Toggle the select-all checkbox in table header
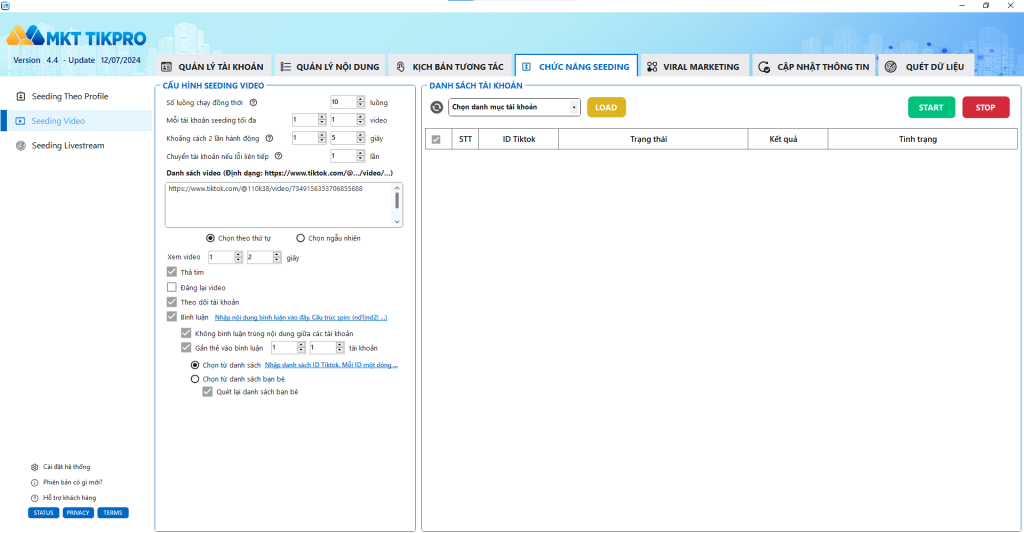This screenshot has height=533, width=1024. click(x=436, y=139)
